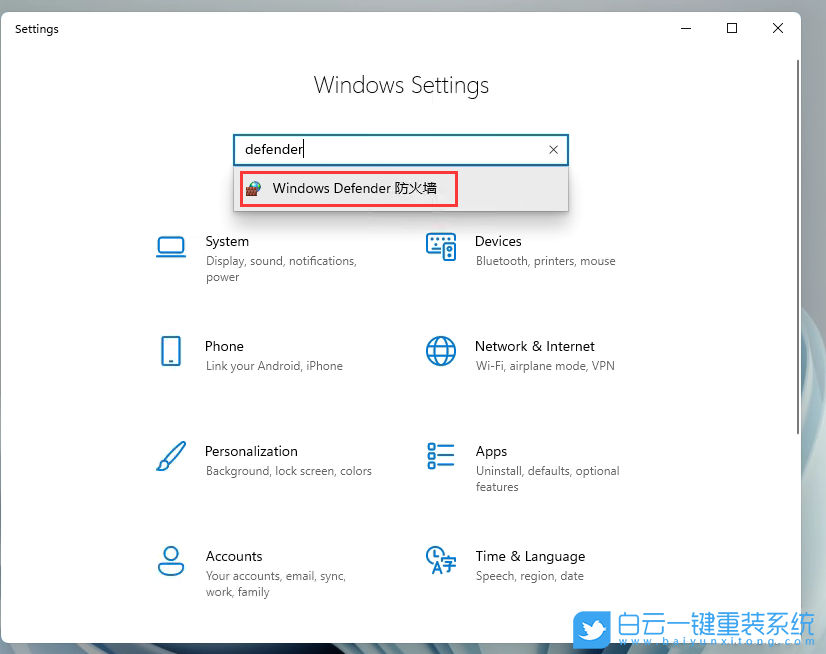The width and height of the screenshot is (826, 654).
Task: Select the Windows Defender 防火墙 search suggestion
Action: [x=348, y=188]
